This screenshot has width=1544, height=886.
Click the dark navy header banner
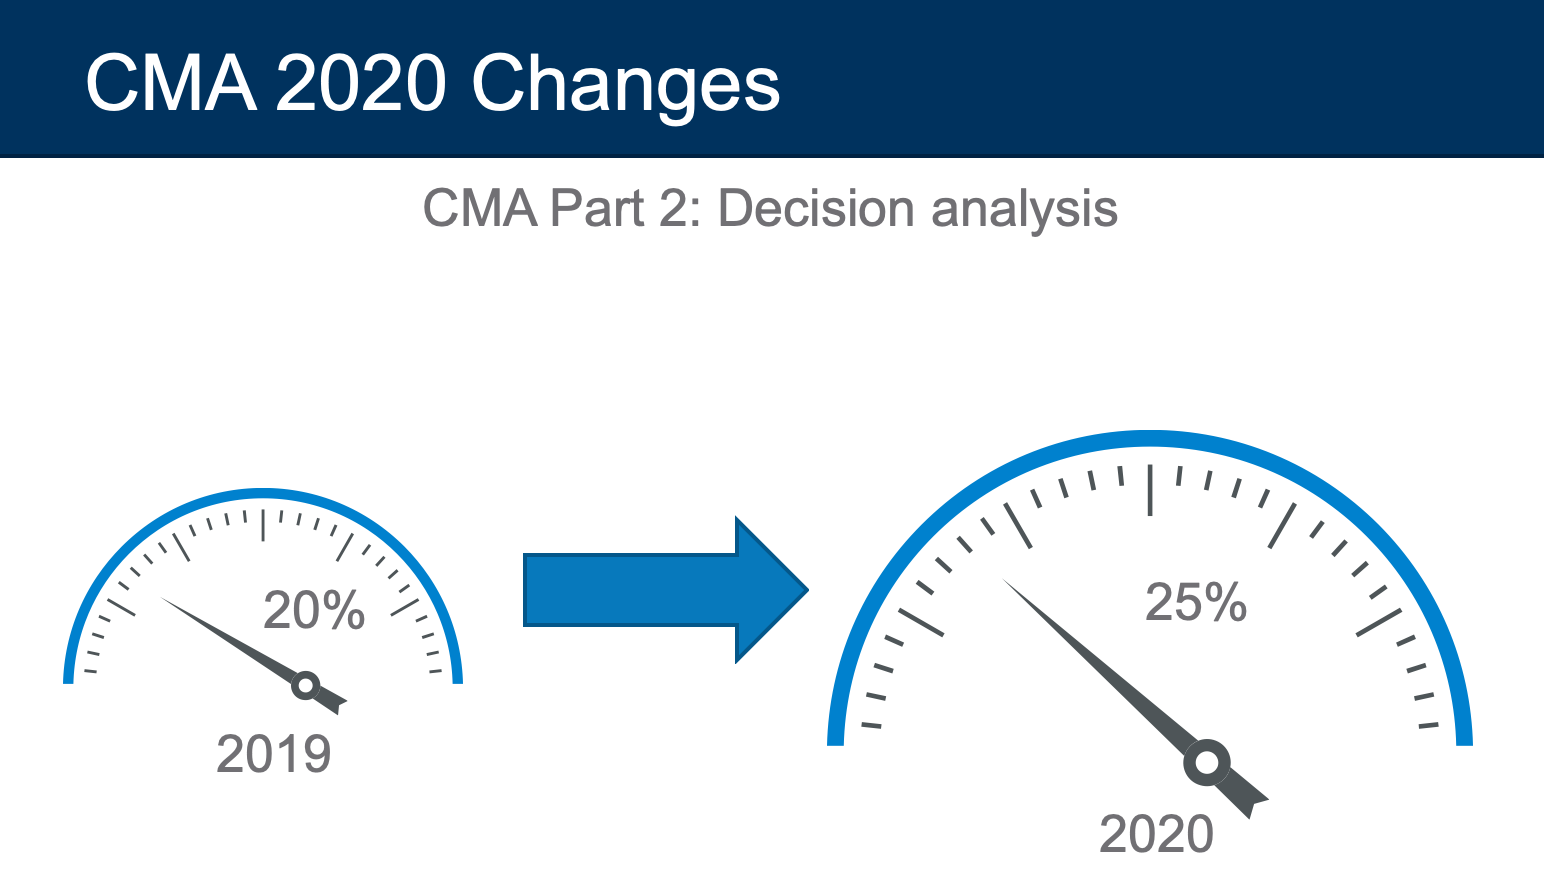[772, 79]
